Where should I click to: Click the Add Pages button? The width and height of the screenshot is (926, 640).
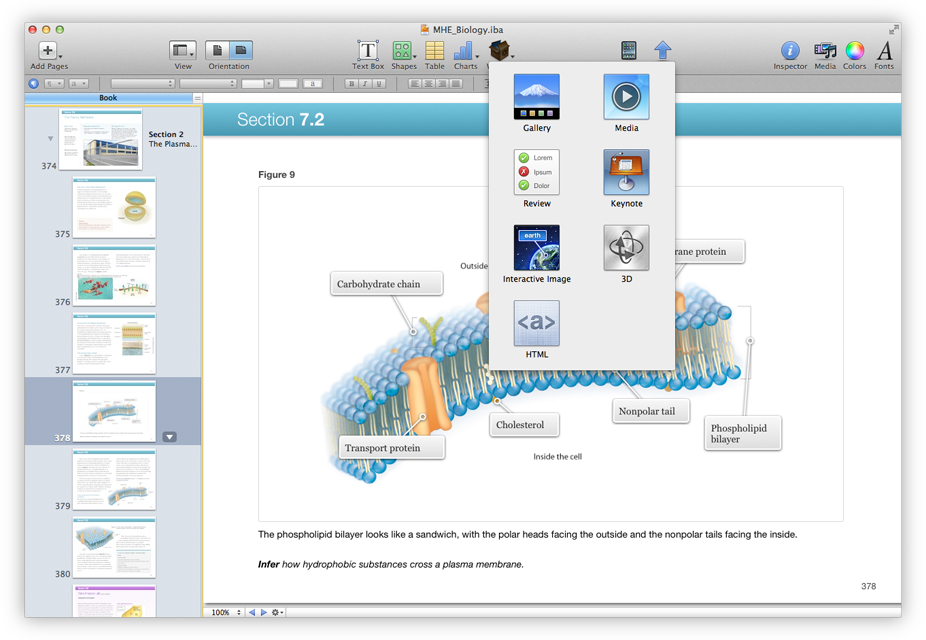[48, 51]
